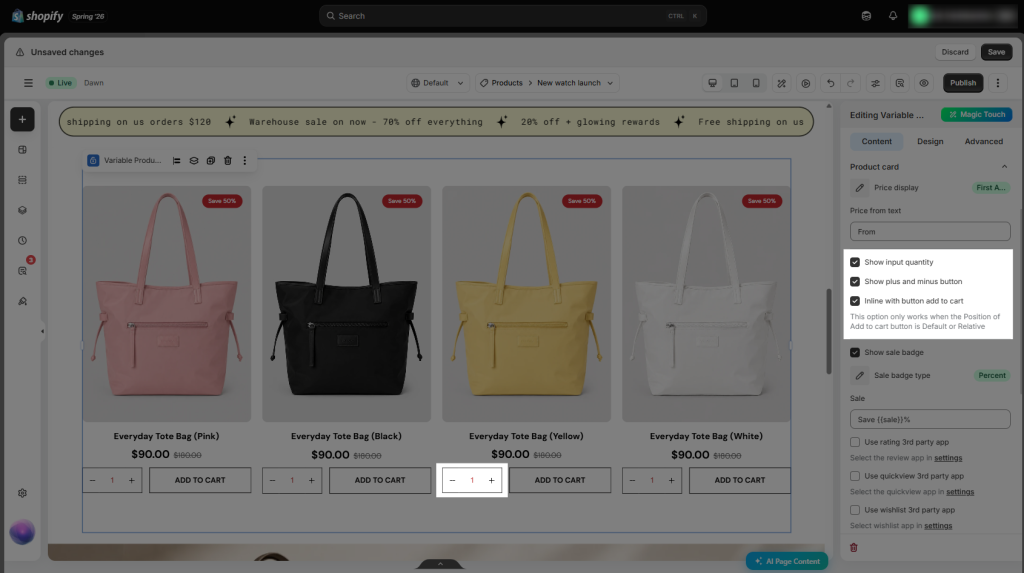Image resolution: width=1024 pixels, height=573 pixels.
Task: Click the redo arrow
Action: [x=850, y=83]
